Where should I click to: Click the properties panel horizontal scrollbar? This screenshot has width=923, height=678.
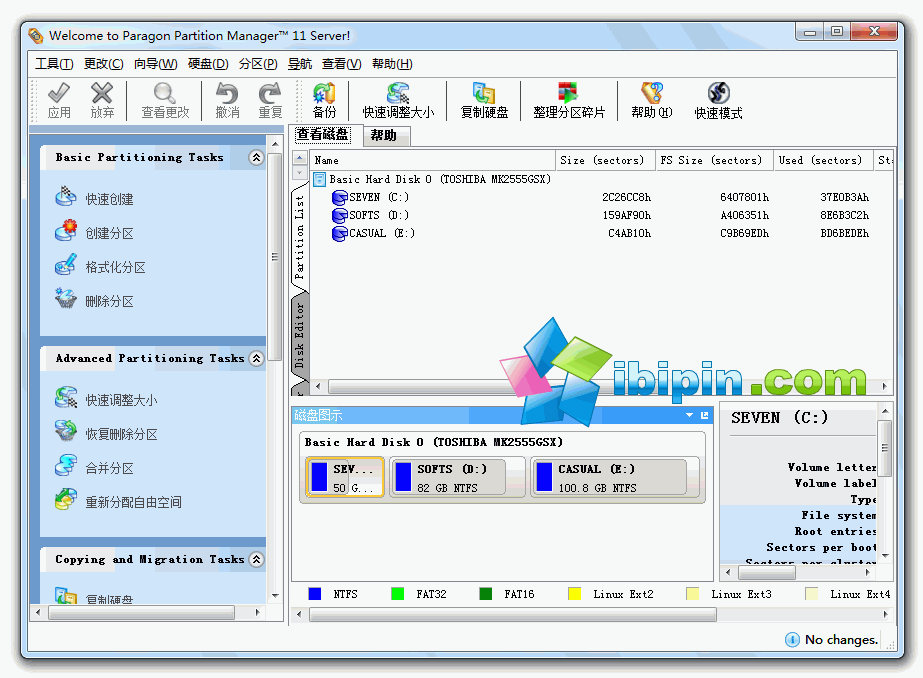(x=798, y=572)
